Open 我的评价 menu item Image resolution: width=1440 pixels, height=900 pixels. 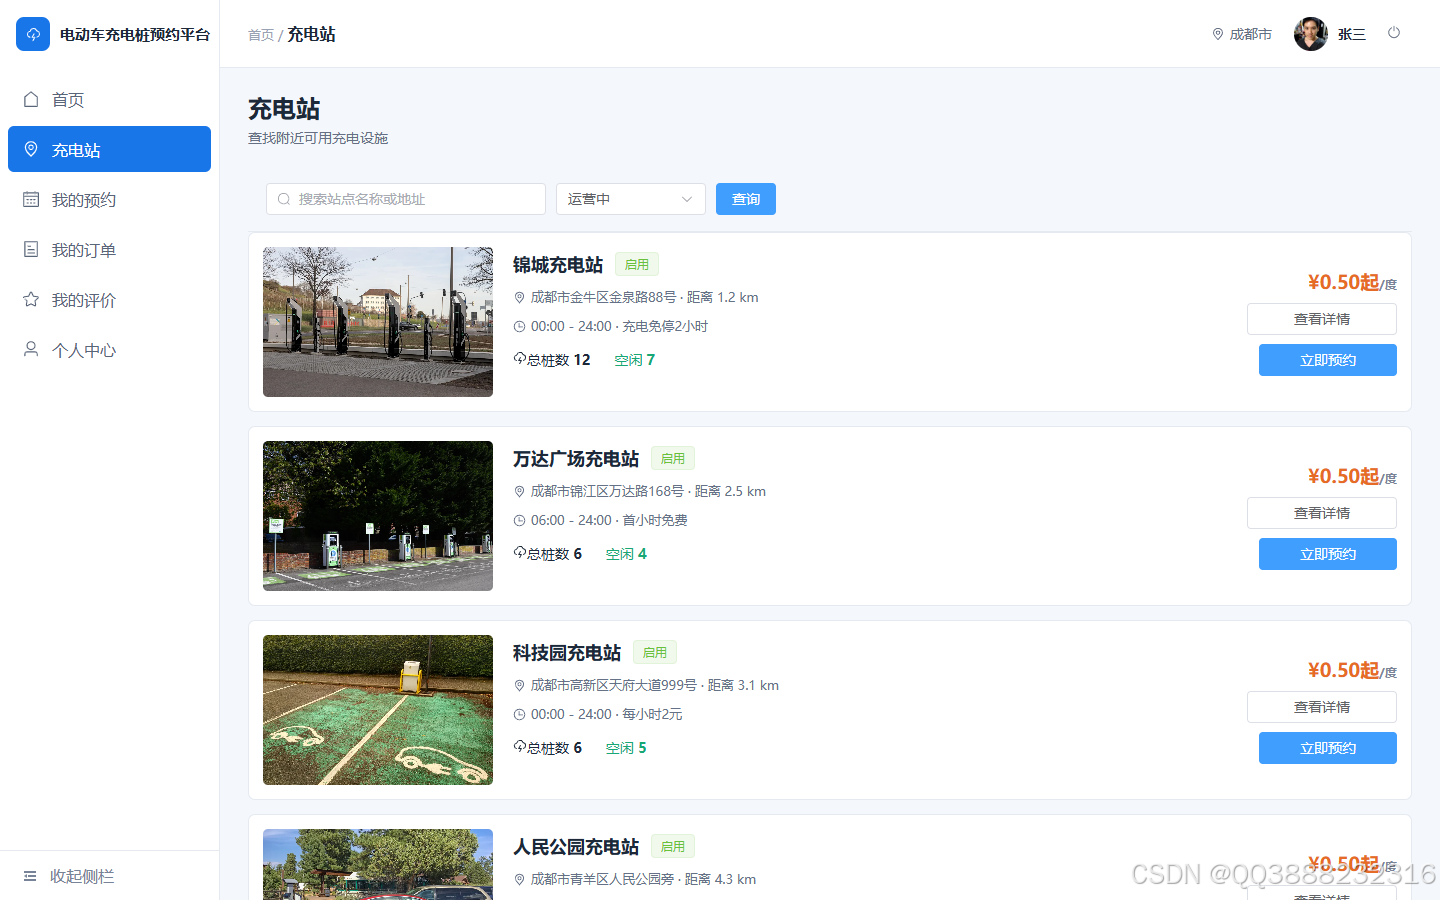coord(109,299)
